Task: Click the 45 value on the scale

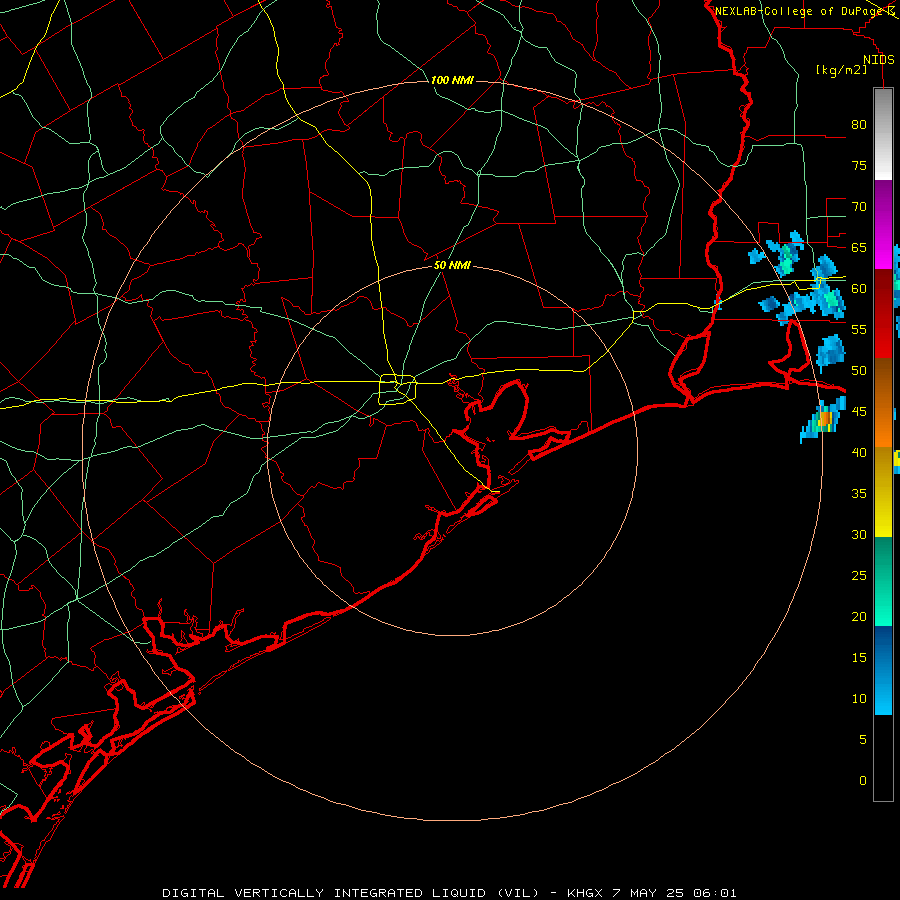Action: click(x=859, y=412)
